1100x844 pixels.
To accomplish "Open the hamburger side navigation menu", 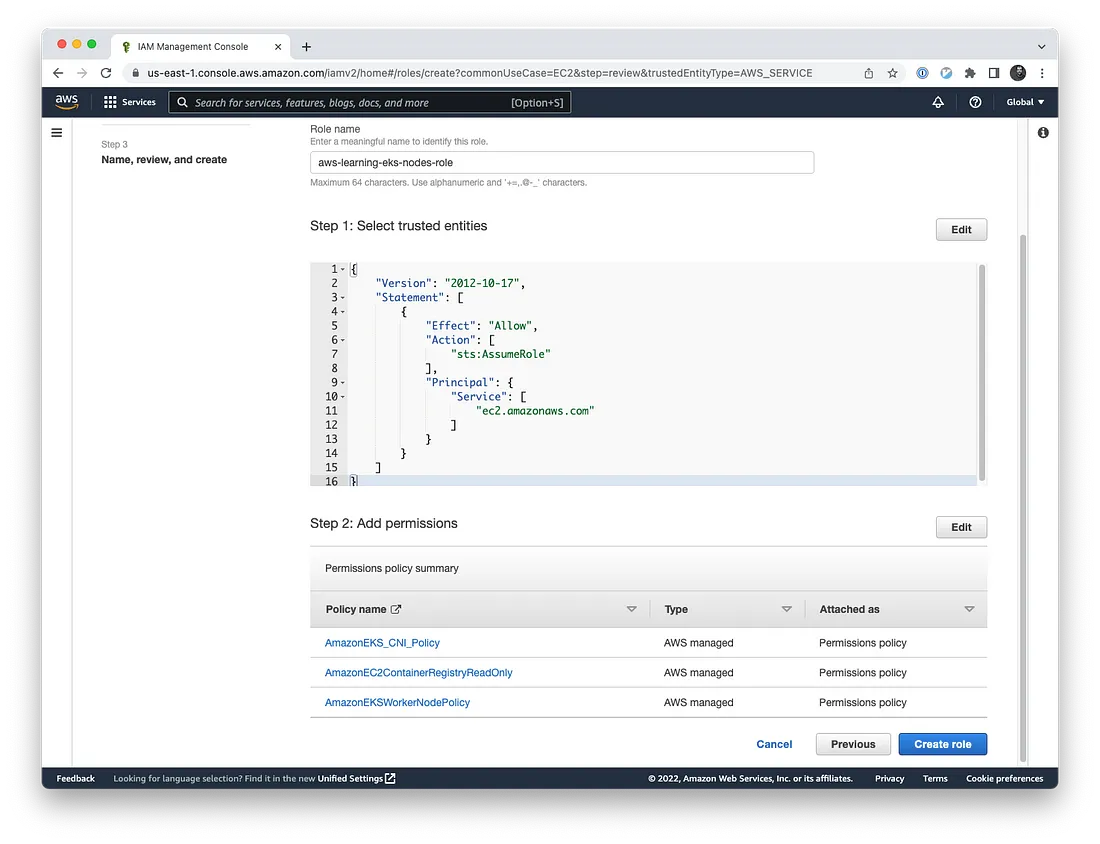I will click(x=57, y=133).
